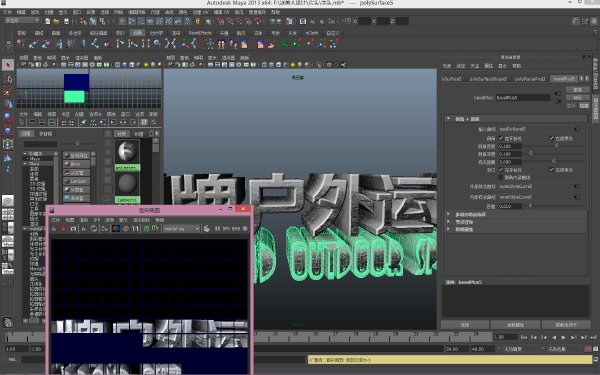The width and height of the screenshot is (600, 375).
Task: Click the Load Attributes button
Action: 515,325
